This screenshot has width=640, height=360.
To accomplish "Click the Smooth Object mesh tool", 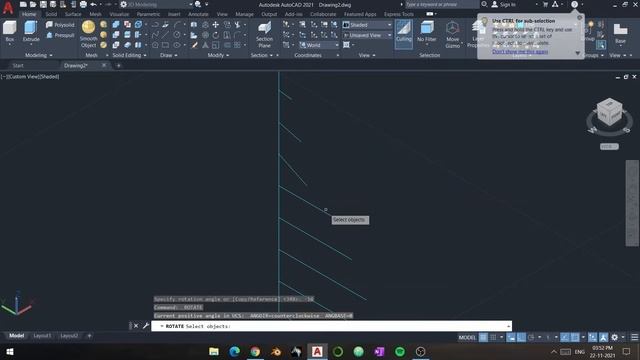I will [x=89, y=34].
